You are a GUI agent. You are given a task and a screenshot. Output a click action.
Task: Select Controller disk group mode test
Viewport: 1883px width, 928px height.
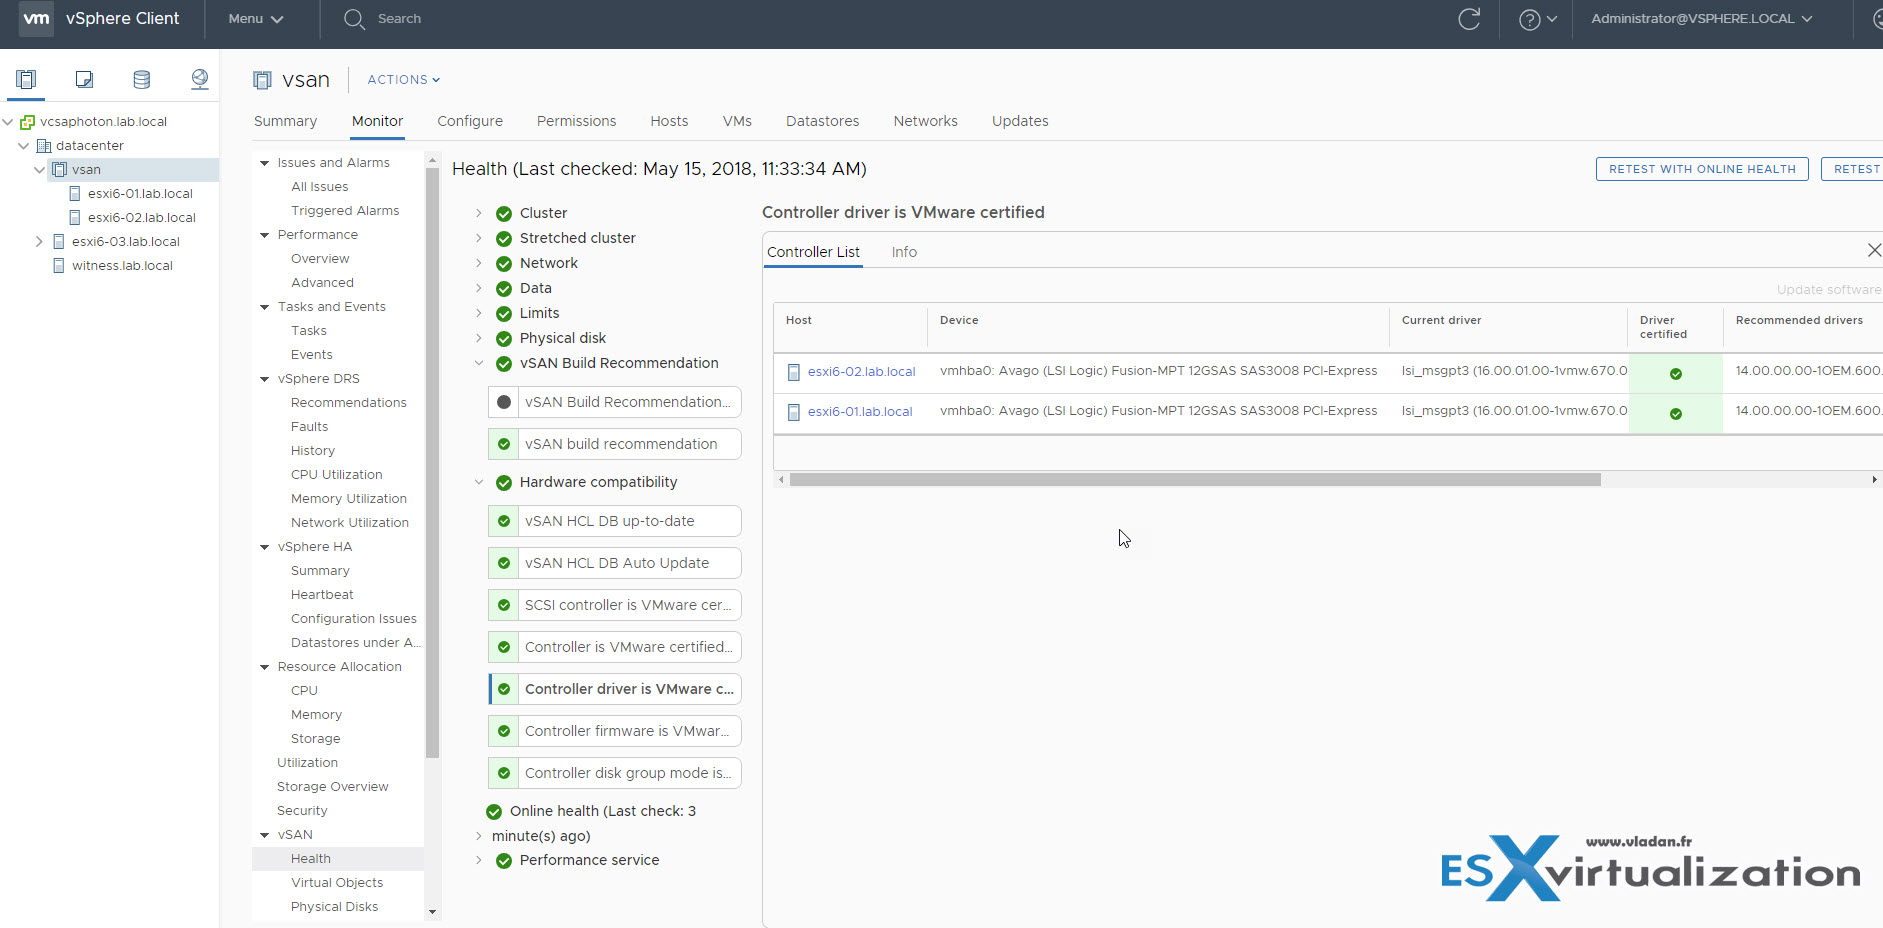(x=615, y=773)
